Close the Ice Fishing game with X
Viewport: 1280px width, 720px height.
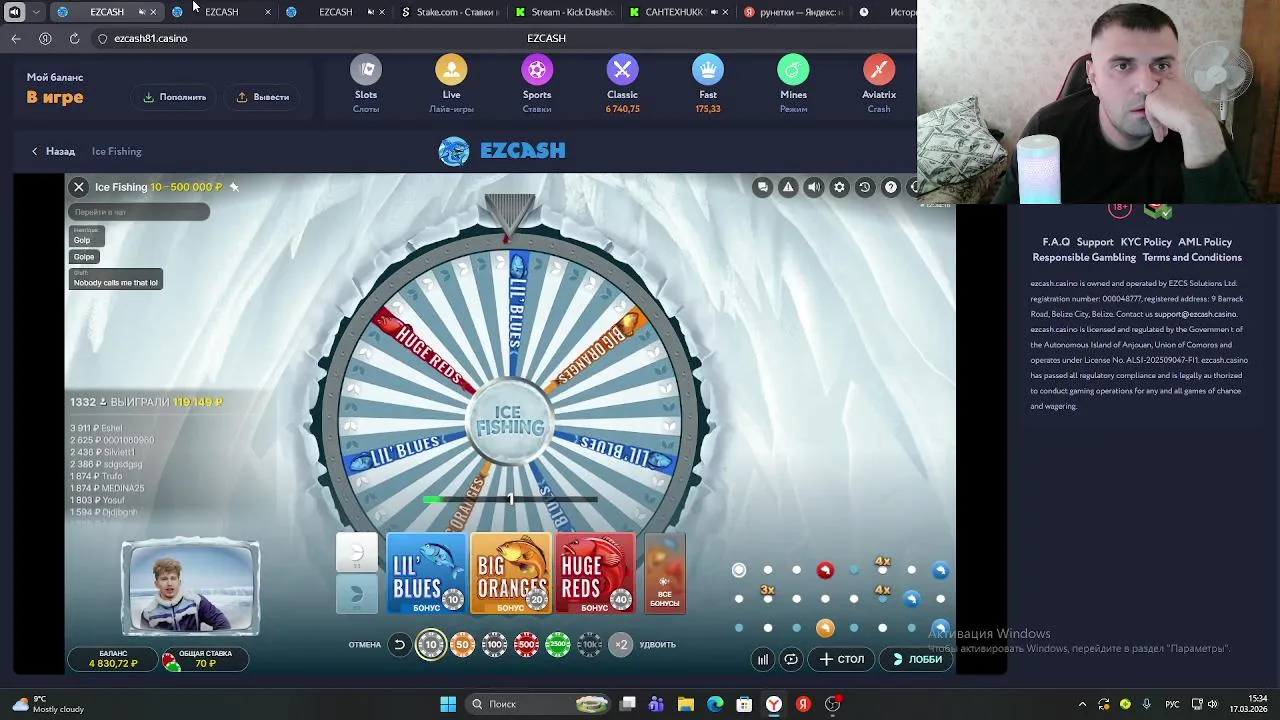(x=79, y=187)
